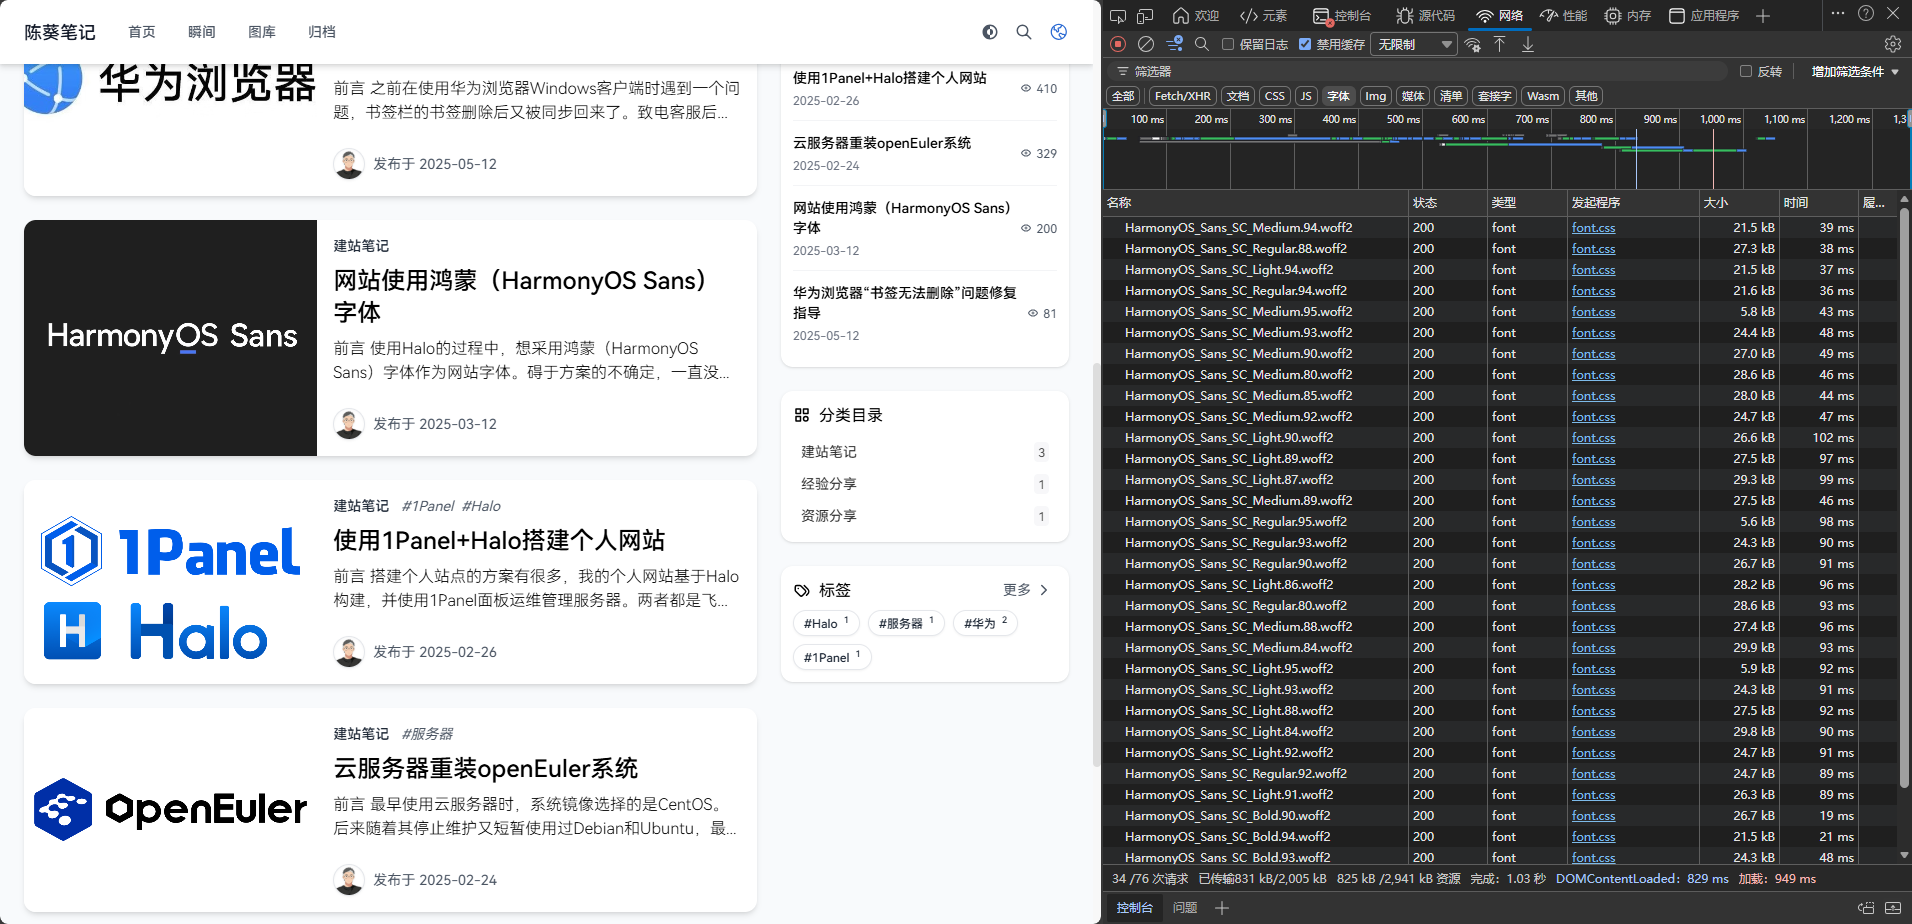Stop recording network log with red button
The height and width of the screenshot is (924, 1912).
pos(1118,44)
